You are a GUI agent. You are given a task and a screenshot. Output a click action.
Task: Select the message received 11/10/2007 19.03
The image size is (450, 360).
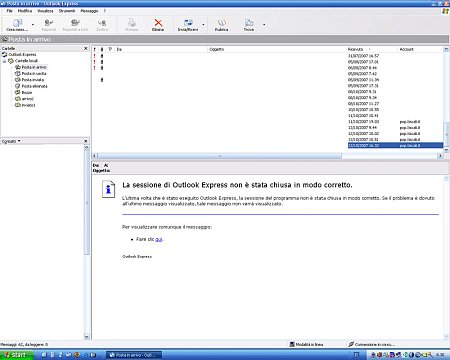[x=268, y=122]
